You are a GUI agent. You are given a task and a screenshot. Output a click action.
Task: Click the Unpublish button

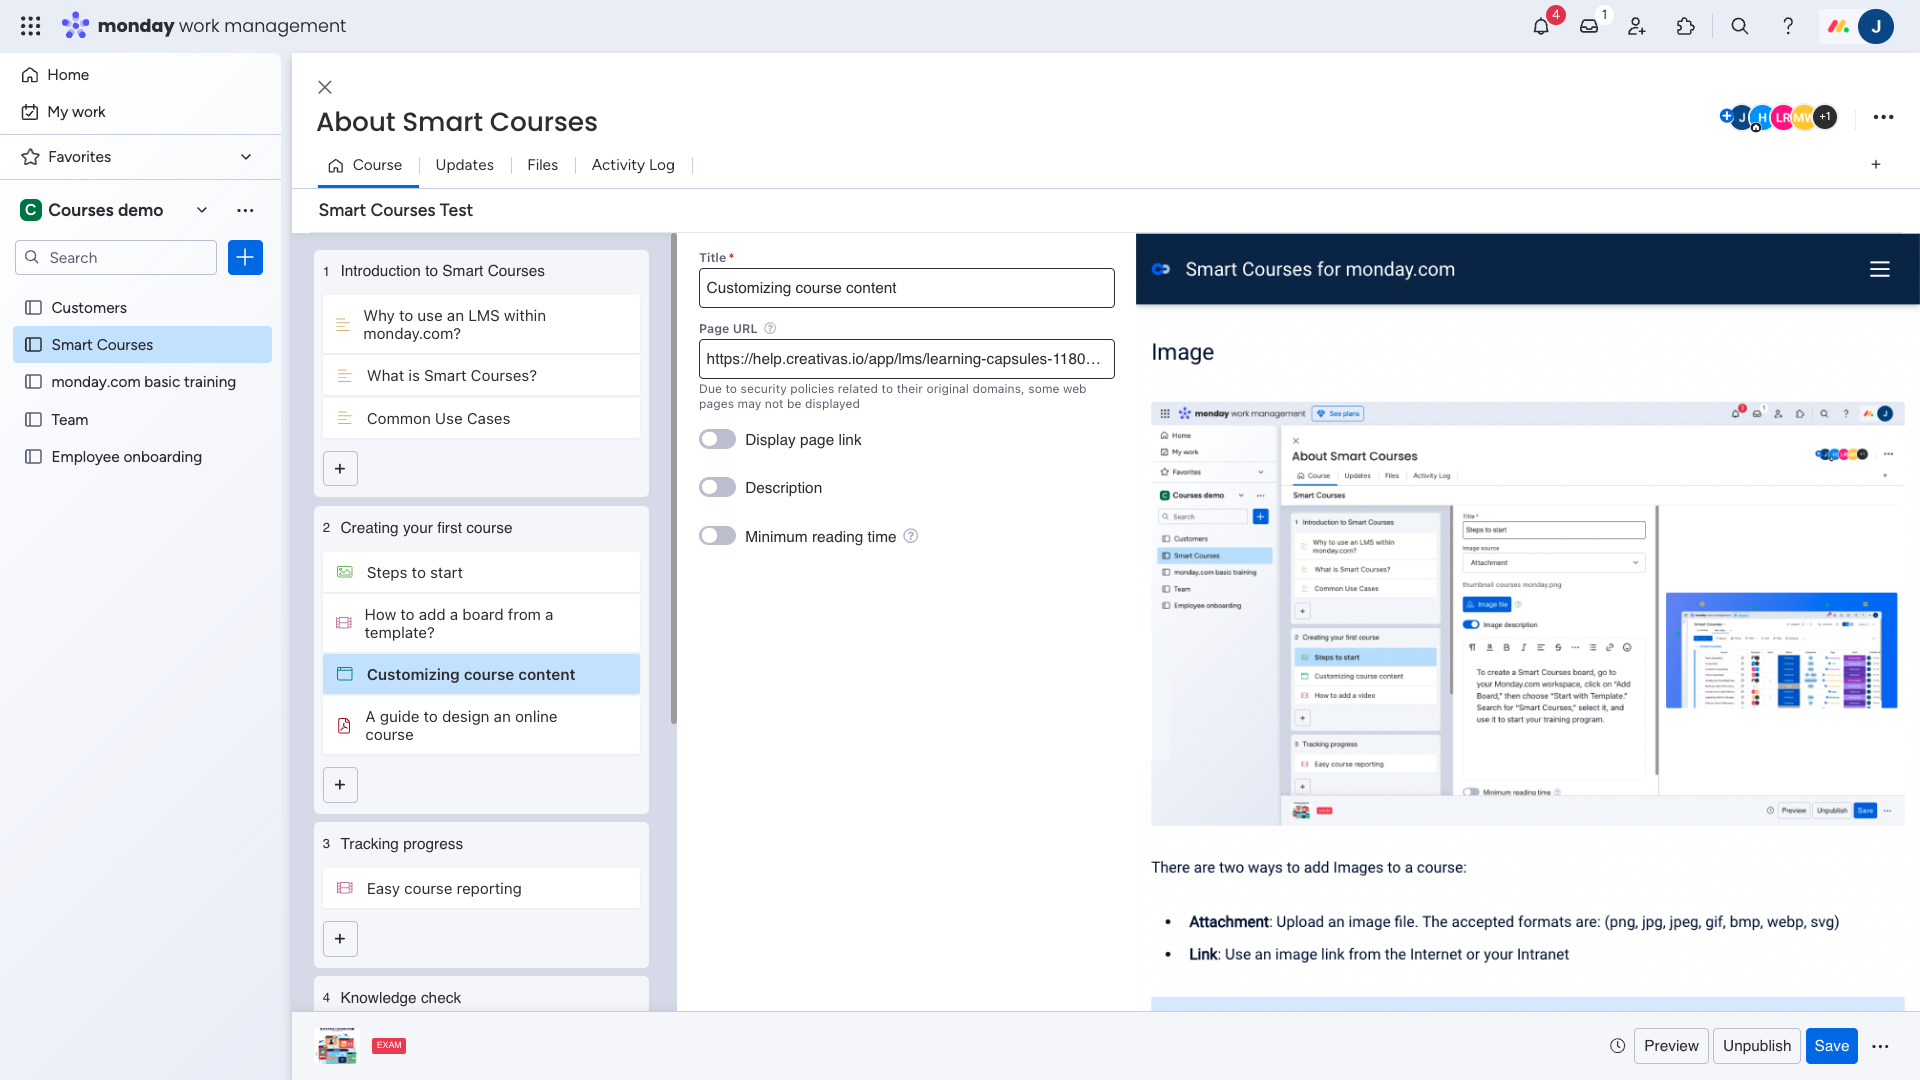[1757, 1046]
